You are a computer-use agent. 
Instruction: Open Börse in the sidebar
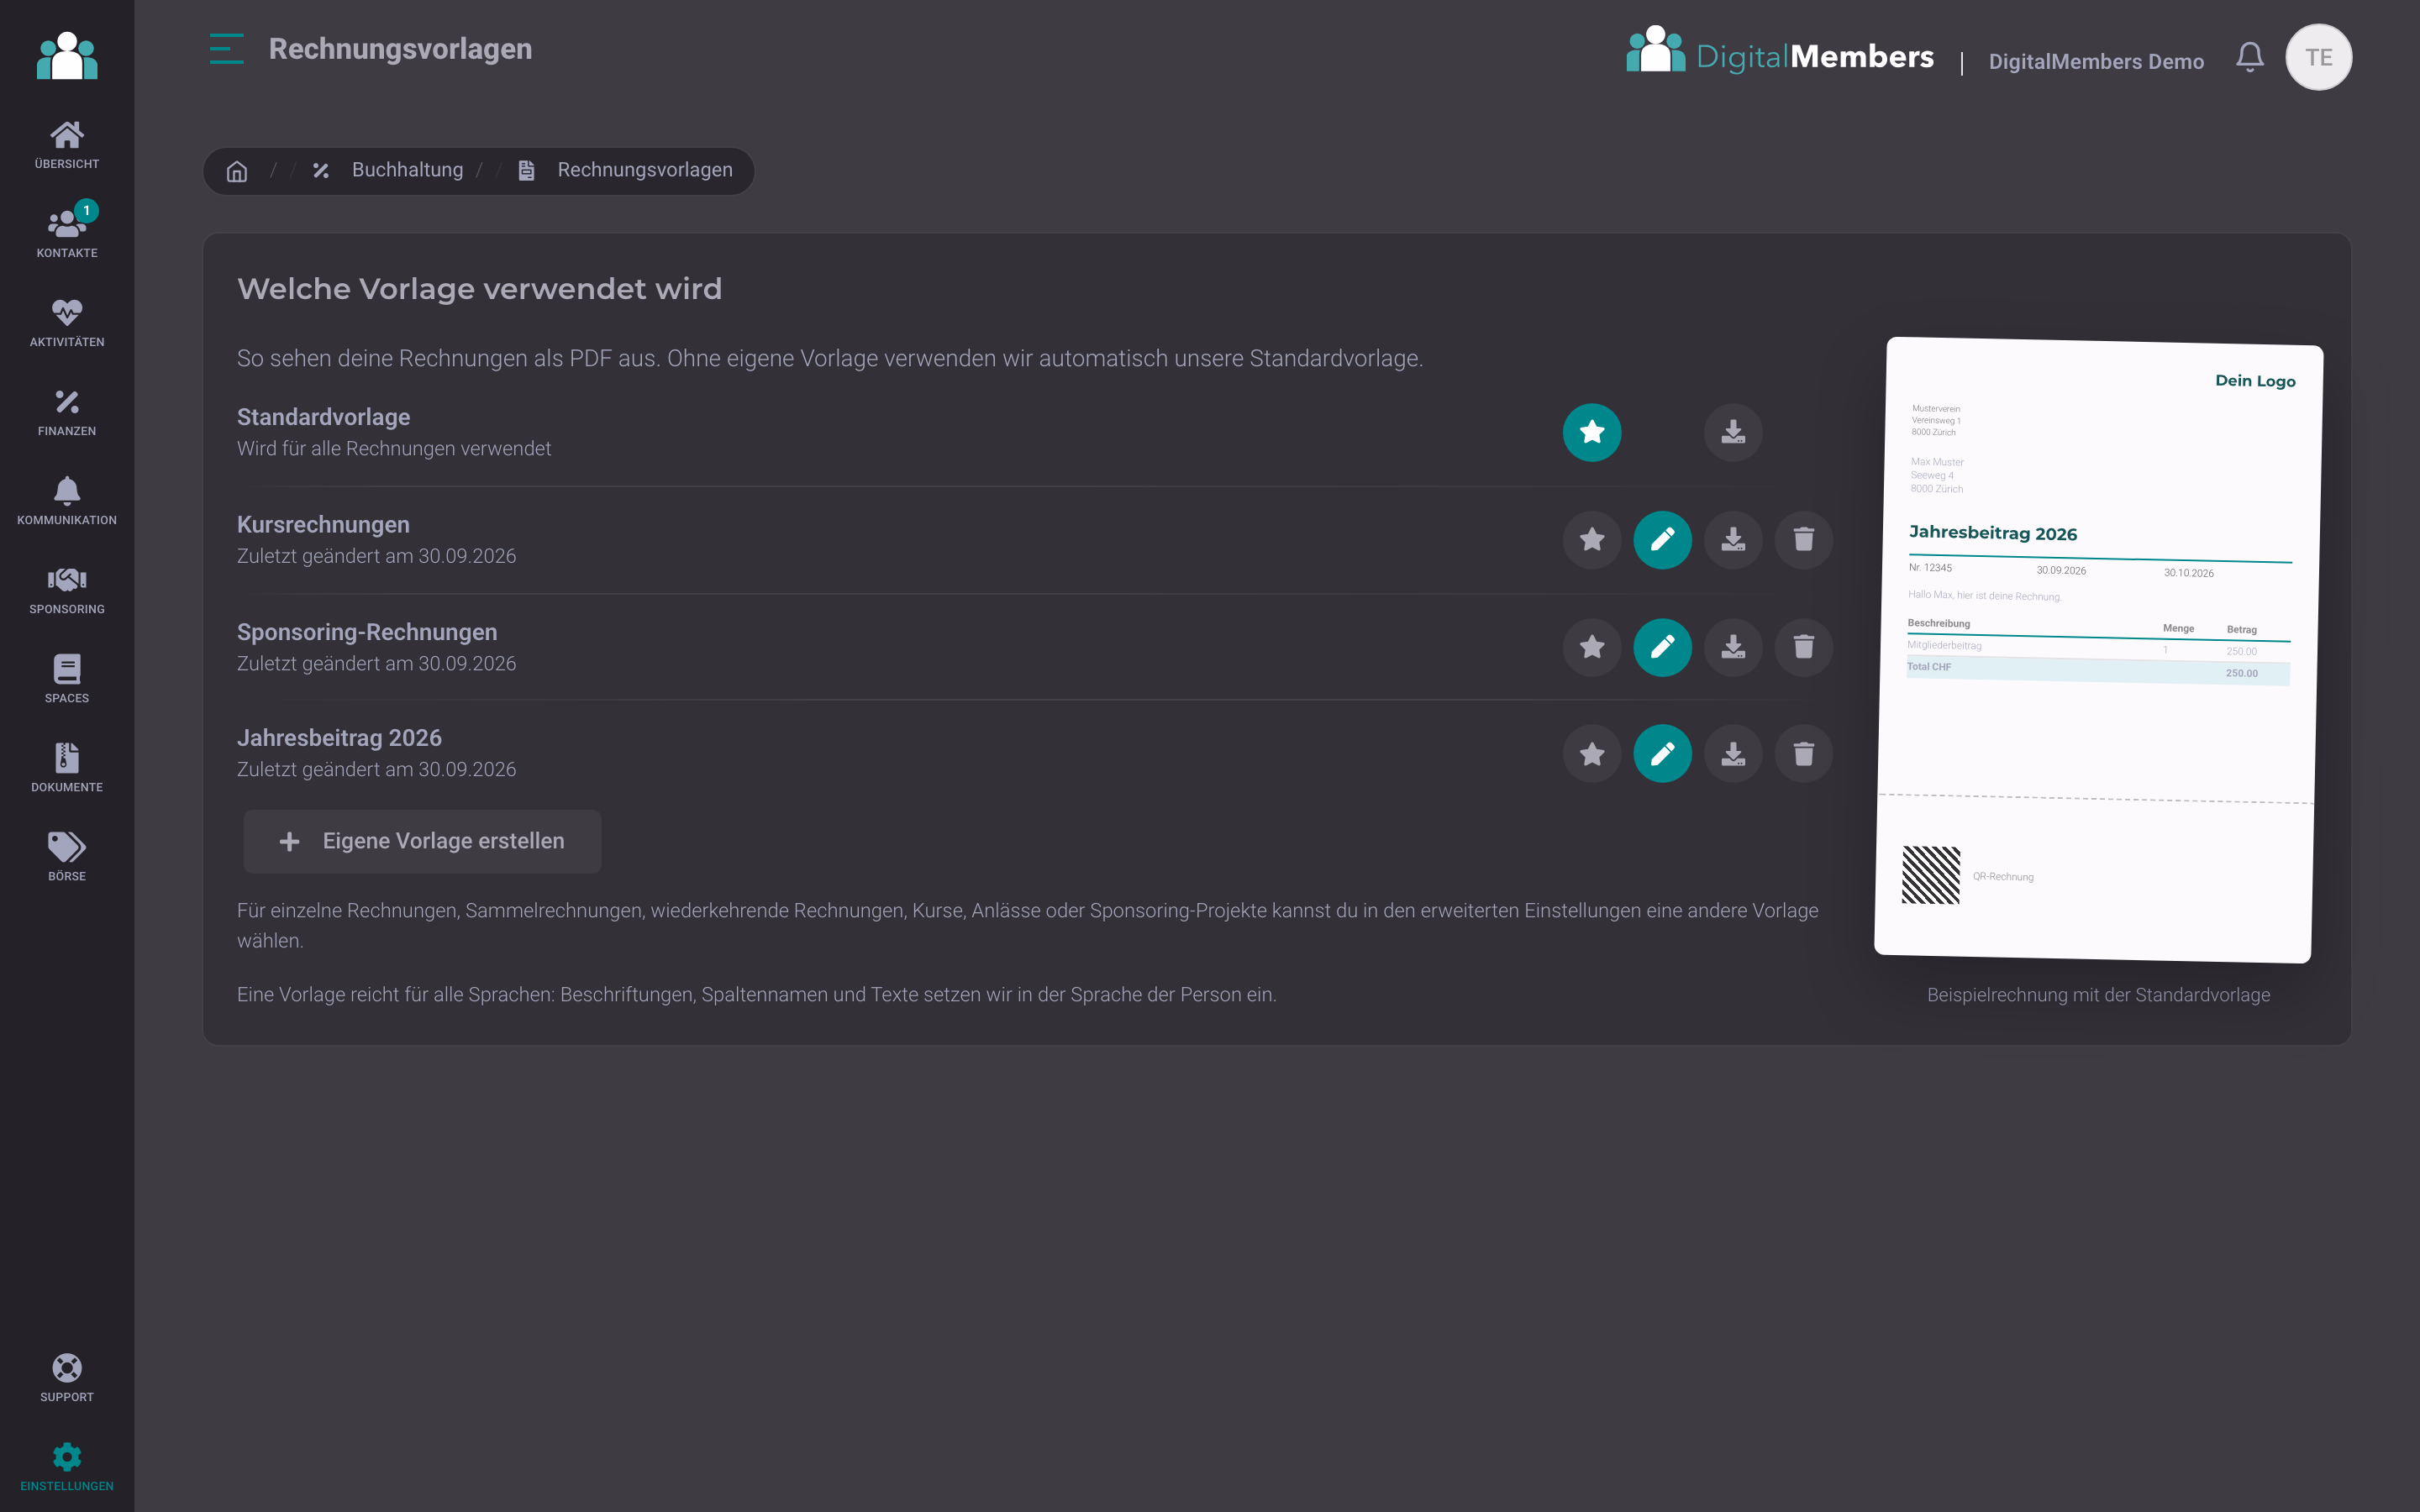click(67, 858)
